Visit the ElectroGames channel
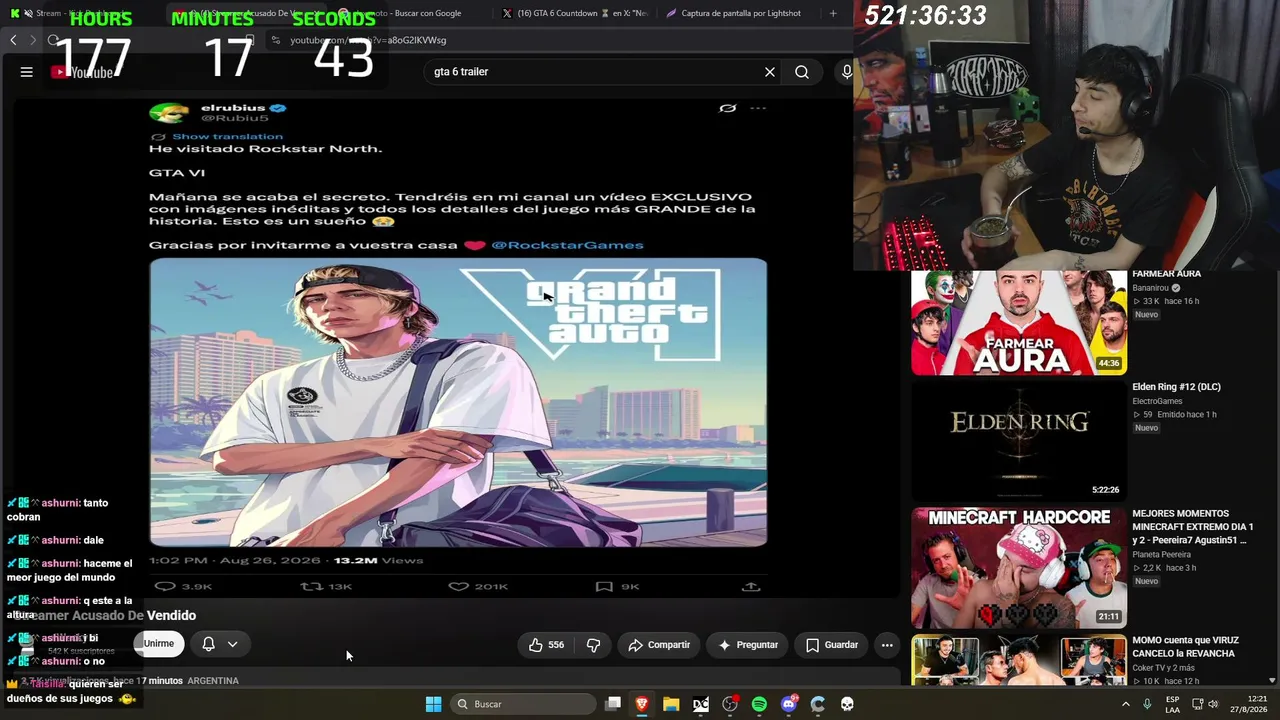1280x720 pixels. click(x=1157, y=401)
